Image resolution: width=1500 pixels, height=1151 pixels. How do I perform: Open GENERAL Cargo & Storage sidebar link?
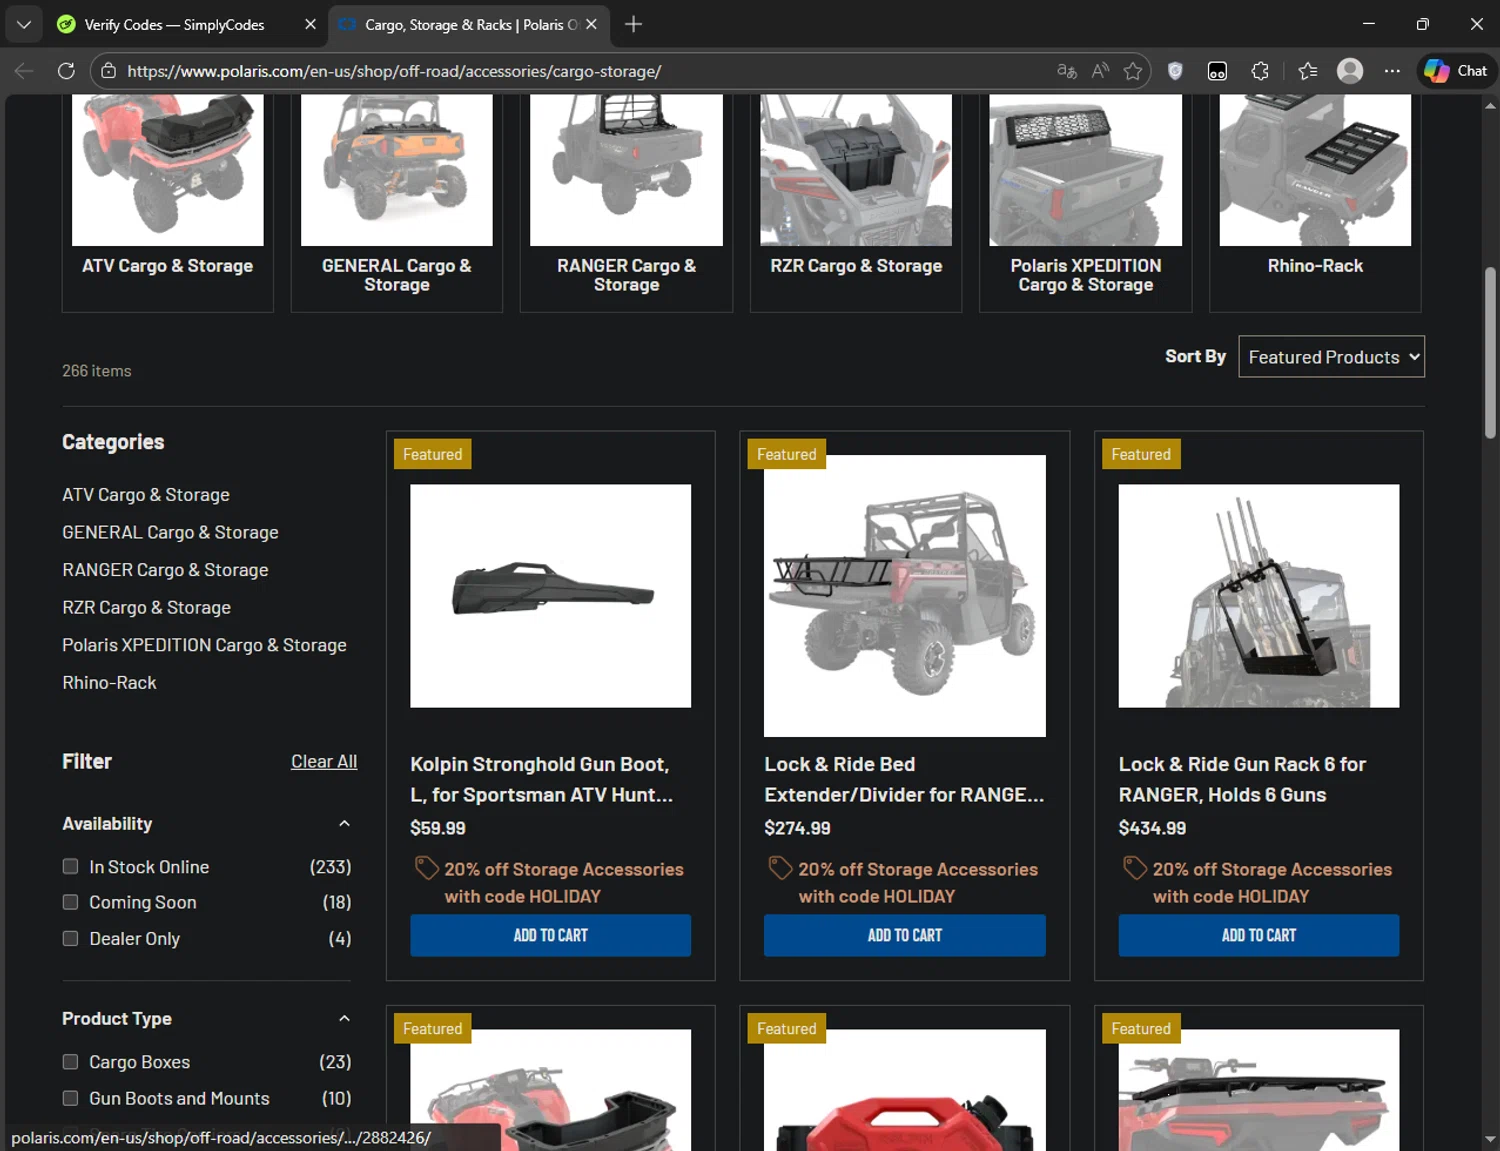170,532
